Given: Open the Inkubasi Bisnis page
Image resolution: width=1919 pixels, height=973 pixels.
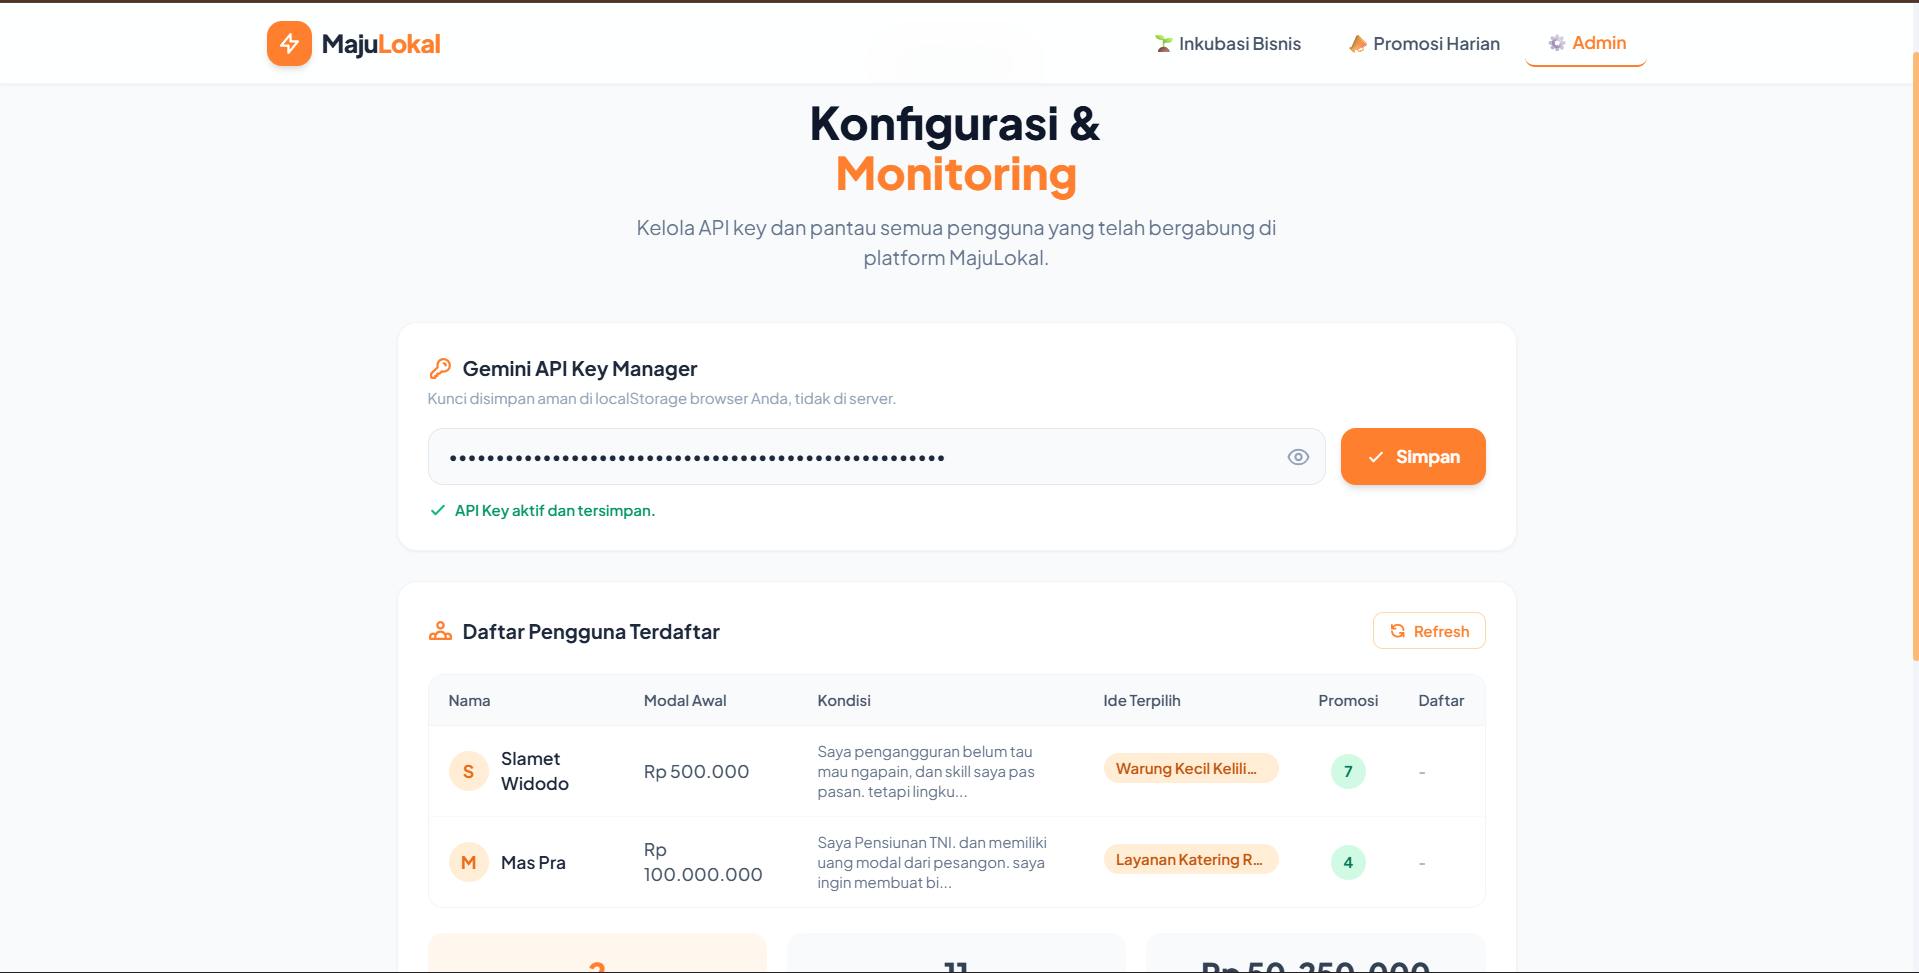Looking at the screenshot, I should click(1228, 44).
